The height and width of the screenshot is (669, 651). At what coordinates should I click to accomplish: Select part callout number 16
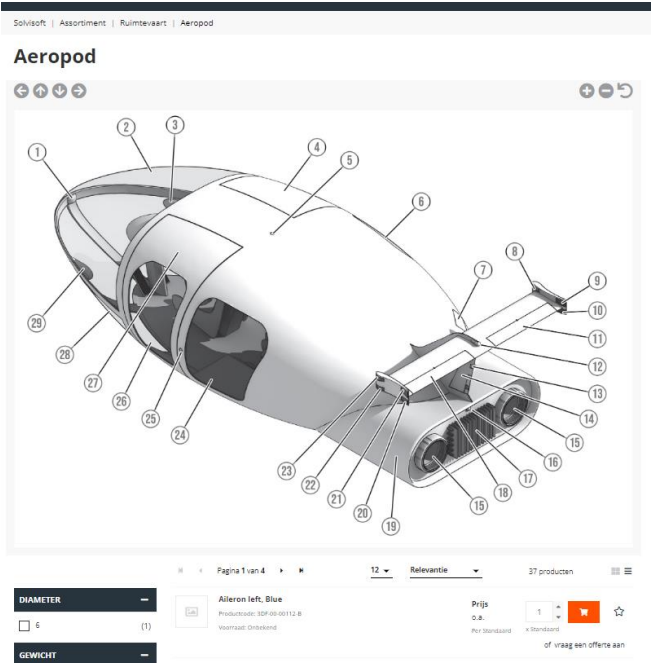tap(553, 462)
